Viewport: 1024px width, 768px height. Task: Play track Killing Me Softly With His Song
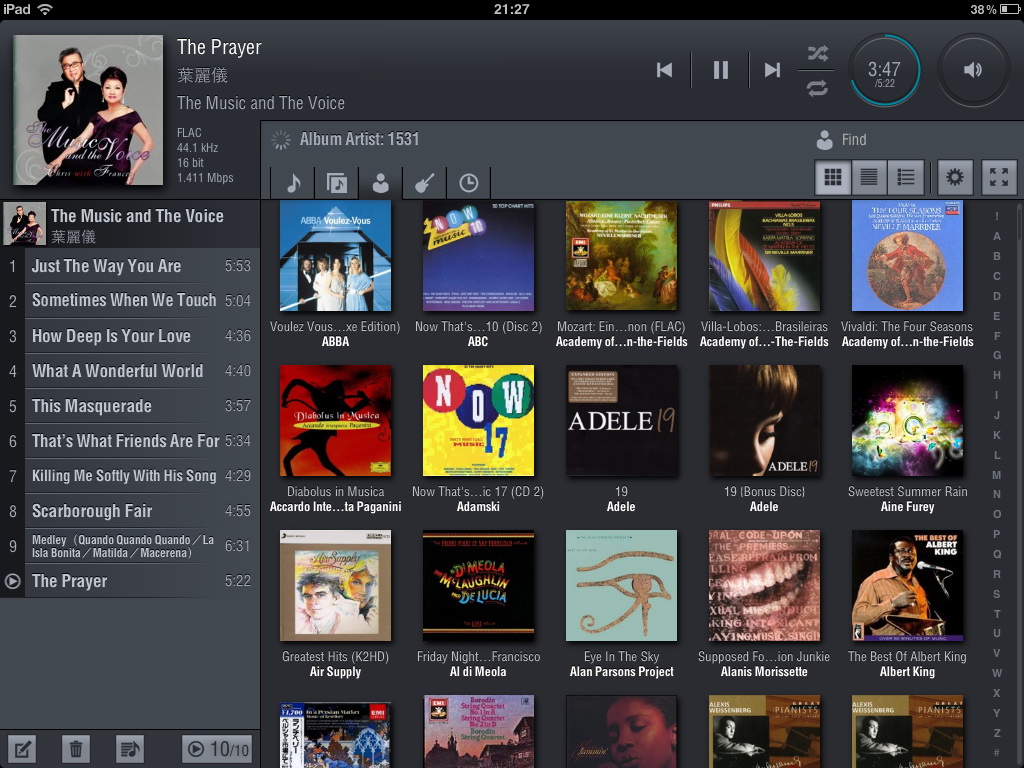click(x=130, y=475)
